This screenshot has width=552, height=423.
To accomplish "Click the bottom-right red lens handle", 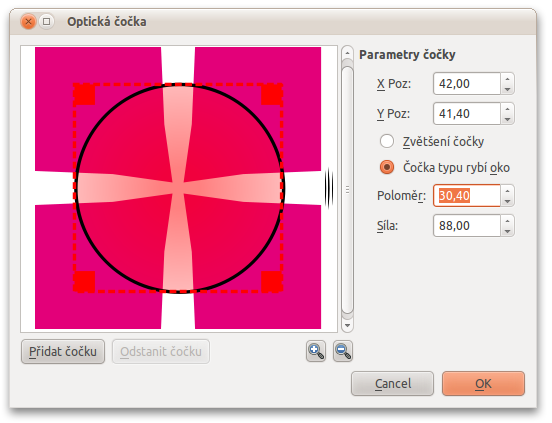I will pos(272,282).
